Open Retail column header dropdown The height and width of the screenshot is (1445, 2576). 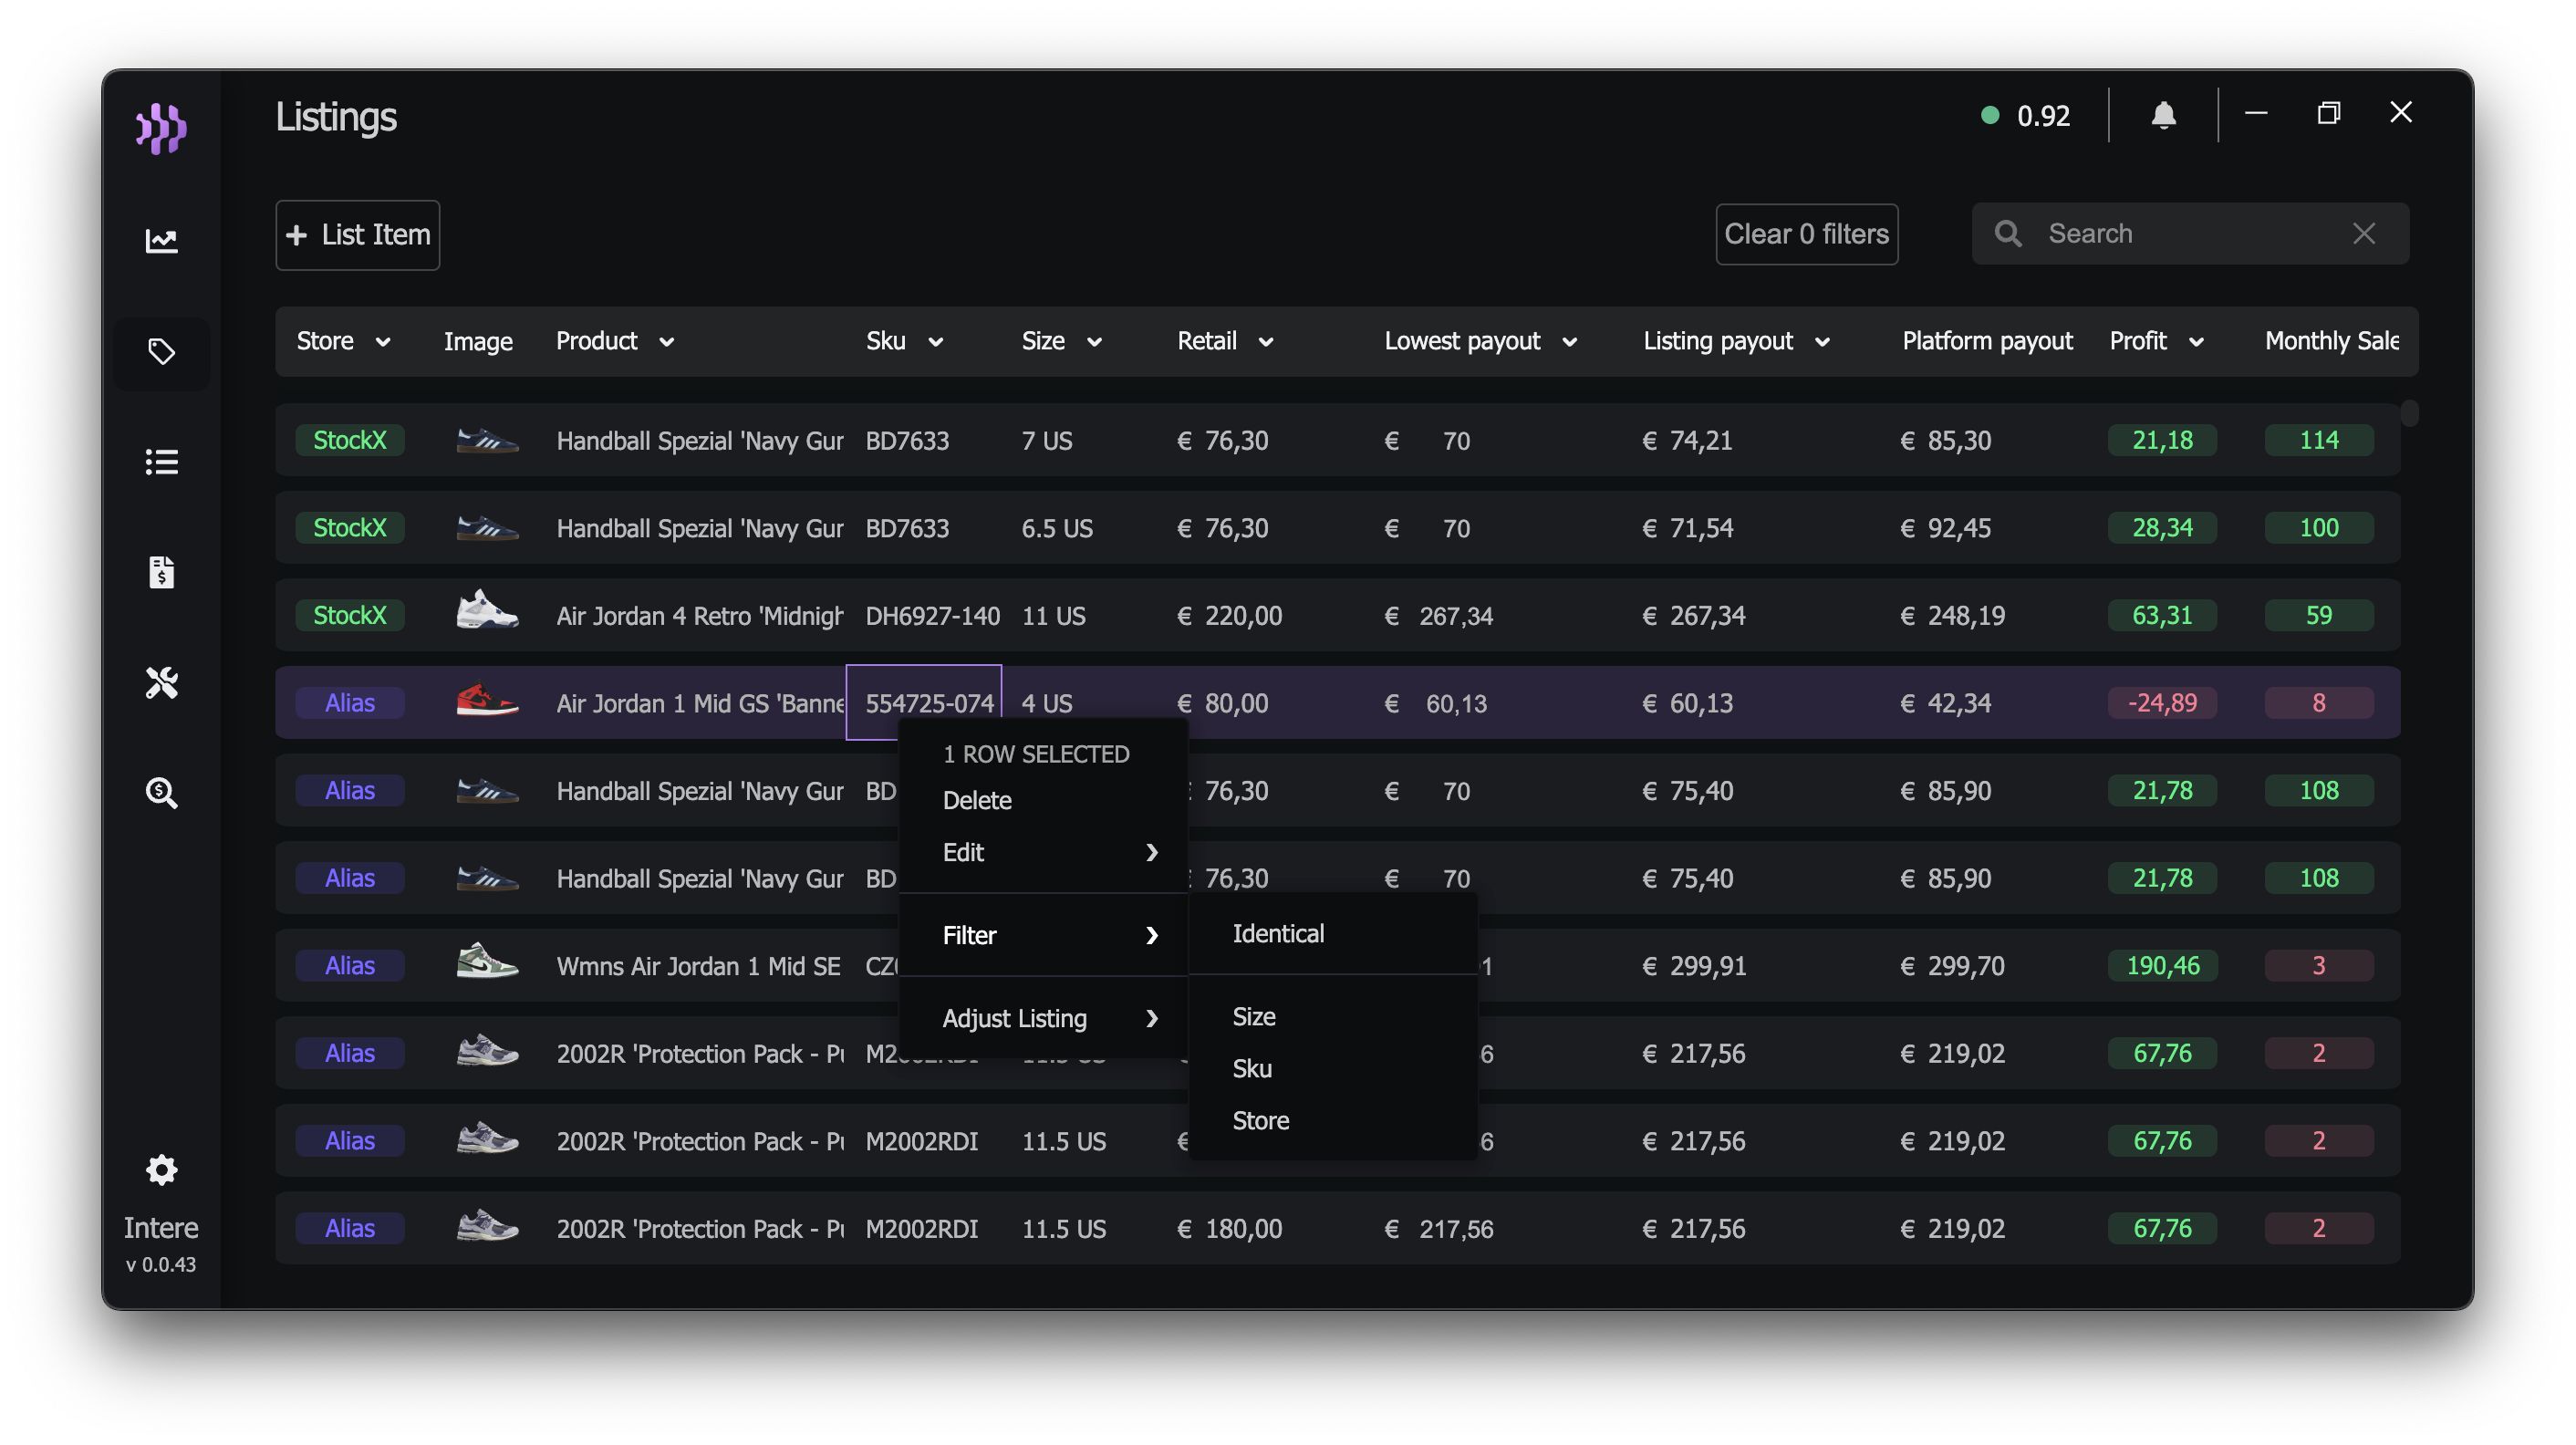pos(1265,342)
